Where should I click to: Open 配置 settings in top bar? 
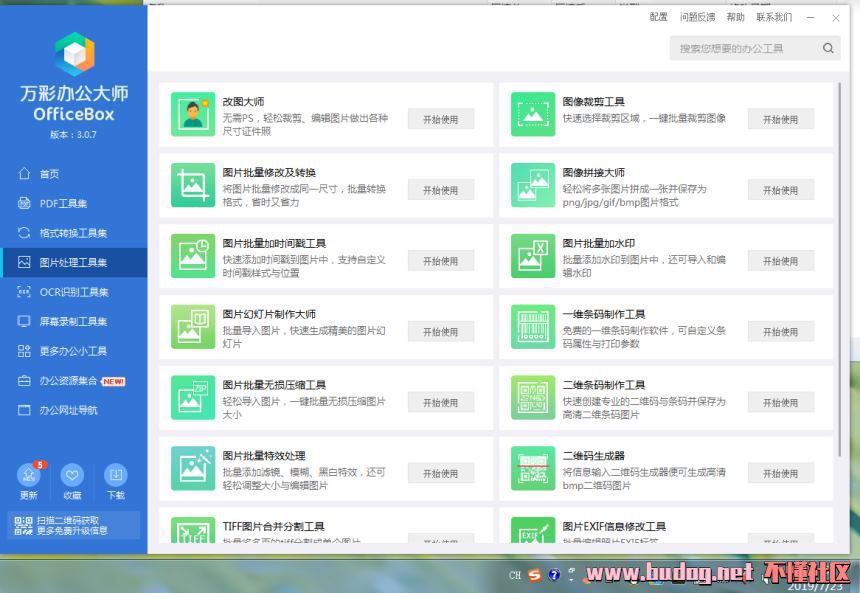pos(658,17)
